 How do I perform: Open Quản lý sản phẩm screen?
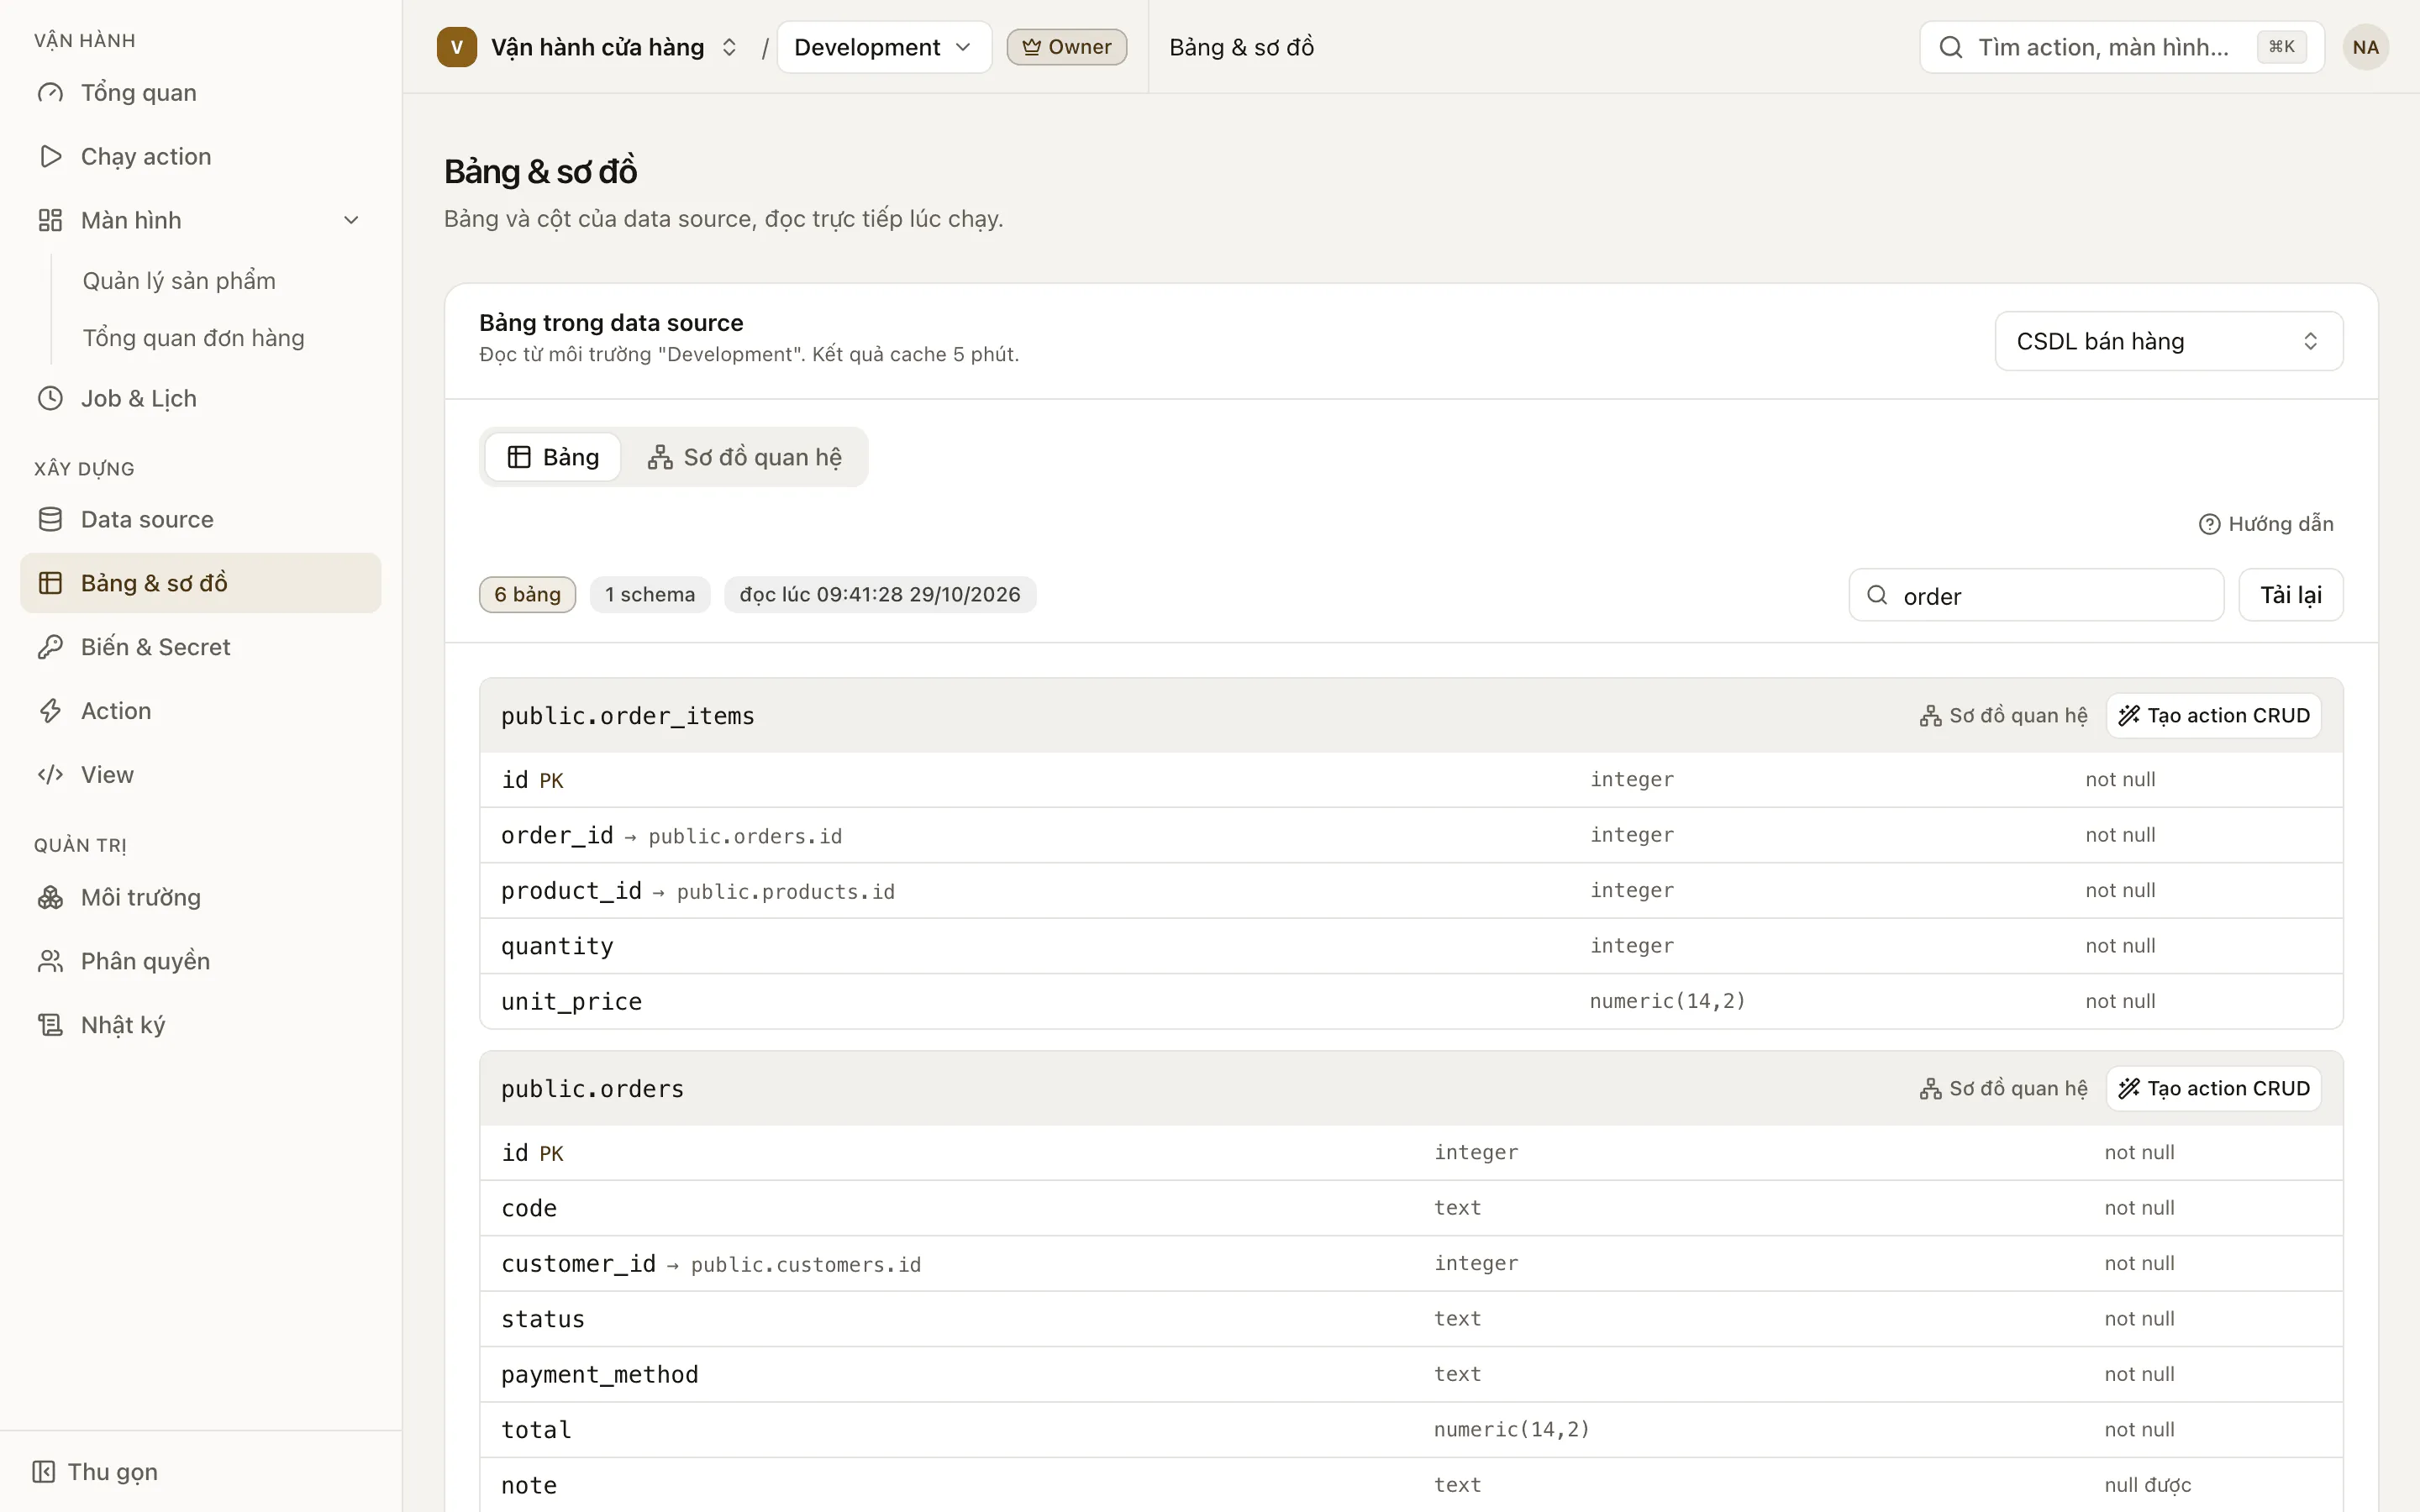pyautogui.click(x=179, y=281)
